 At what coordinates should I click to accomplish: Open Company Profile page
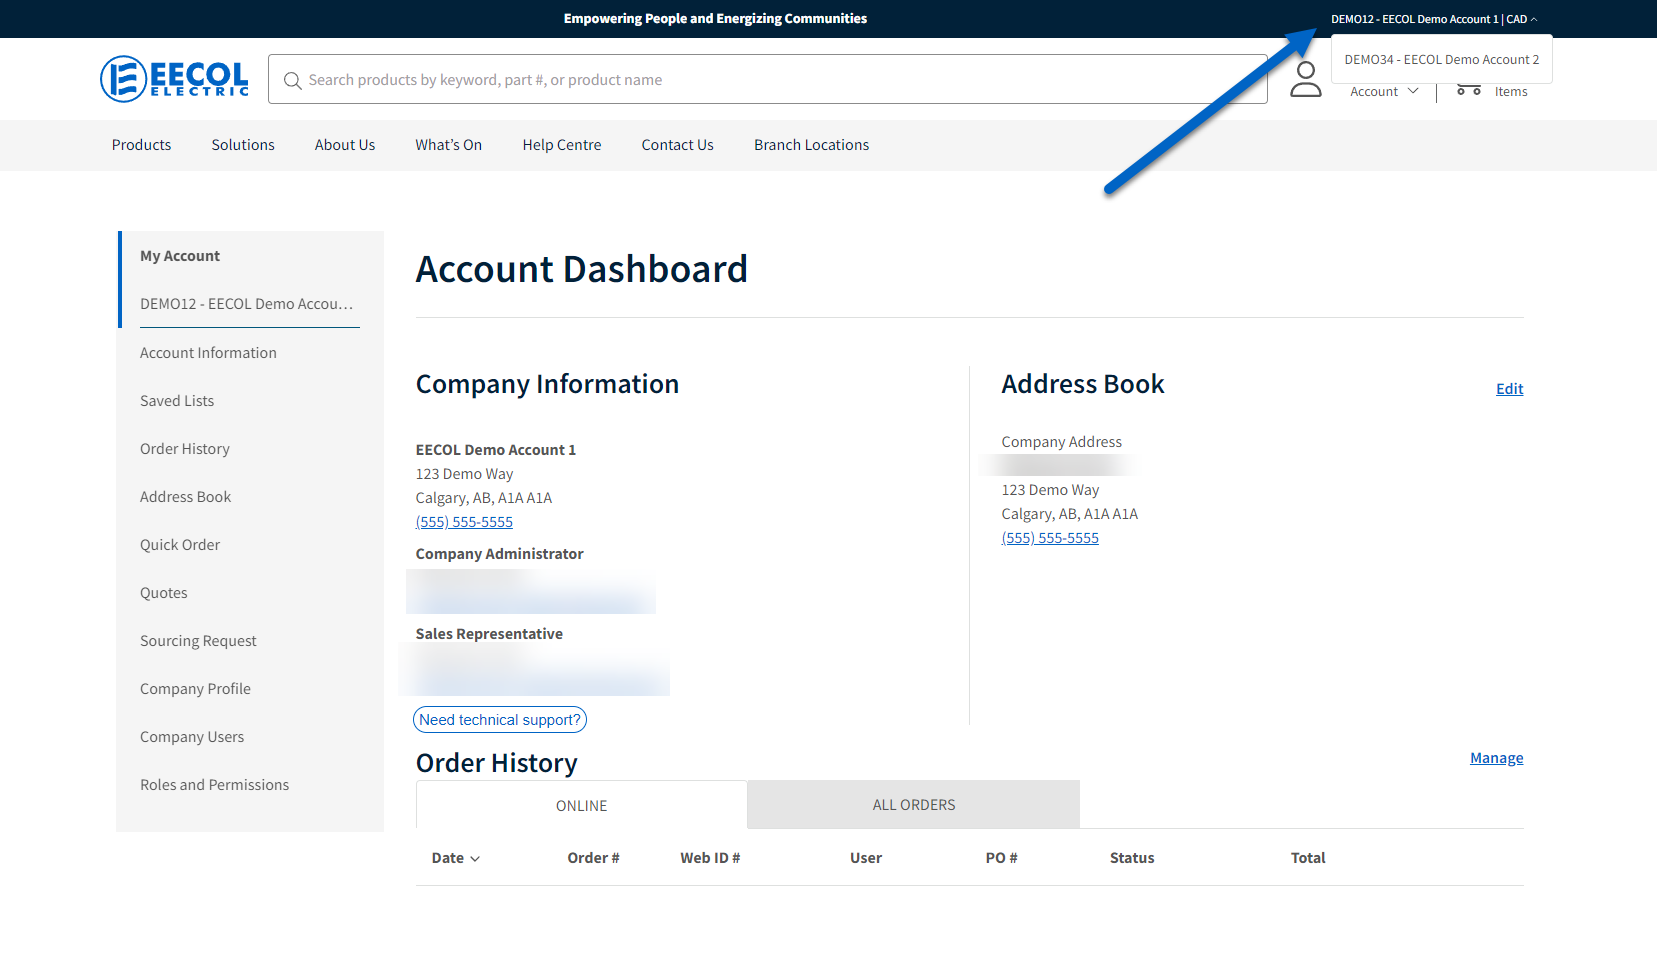pyautogui.click(x=195, y=689)
